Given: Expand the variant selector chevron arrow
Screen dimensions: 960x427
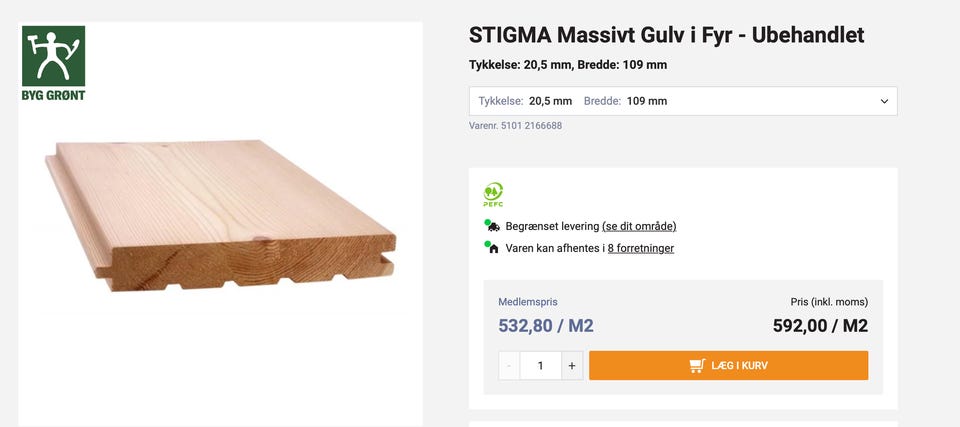Looking at the screenshot, I should tap(884, 101).
